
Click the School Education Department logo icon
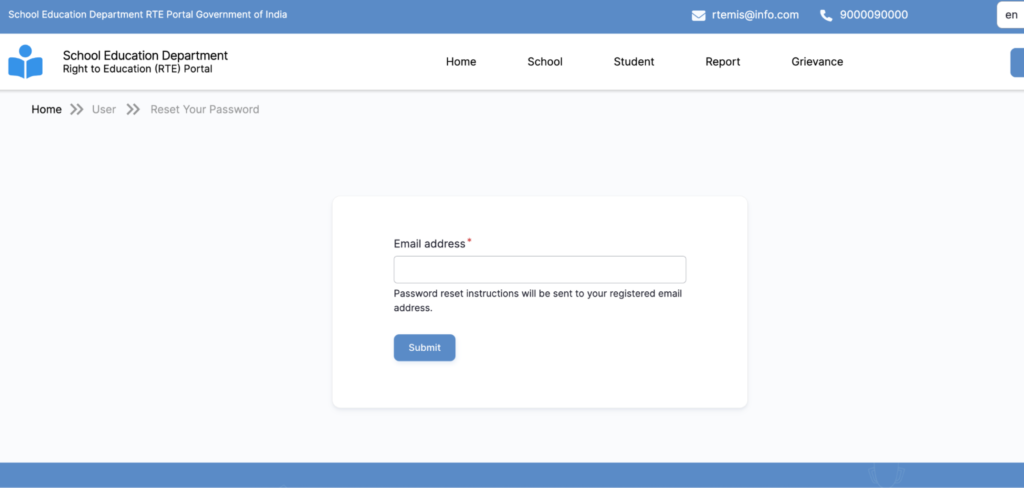point(26,62)
